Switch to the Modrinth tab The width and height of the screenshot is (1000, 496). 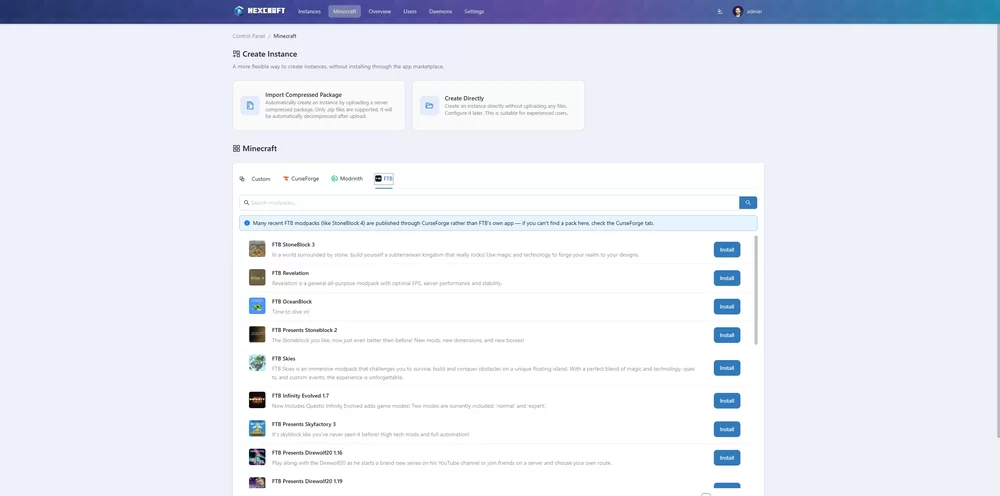click(347, 179)
